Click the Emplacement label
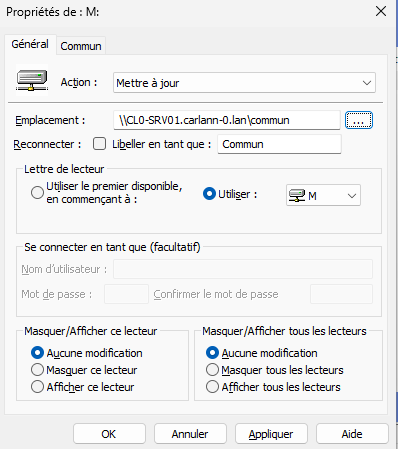The image size is (398, 449). pyautogui.click(x=50, y=120)
